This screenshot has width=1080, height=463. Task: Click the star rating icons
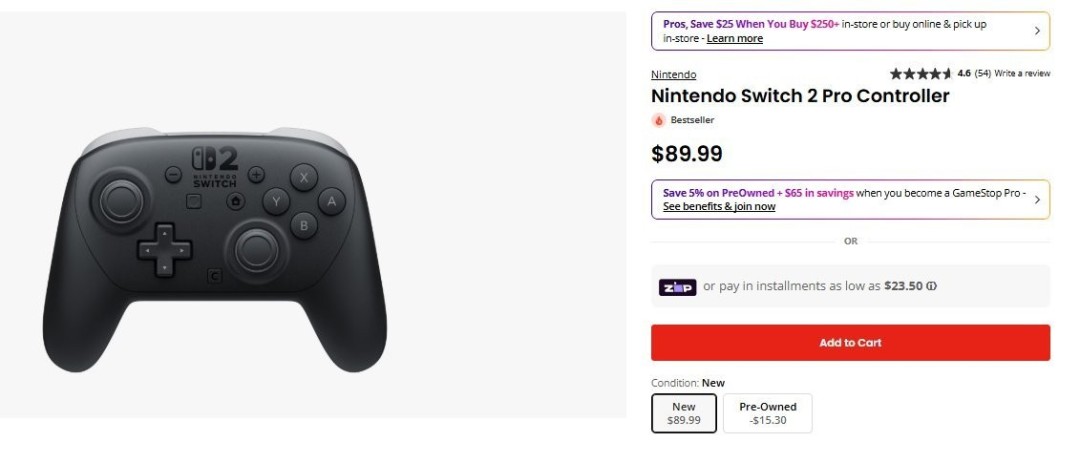920,73
